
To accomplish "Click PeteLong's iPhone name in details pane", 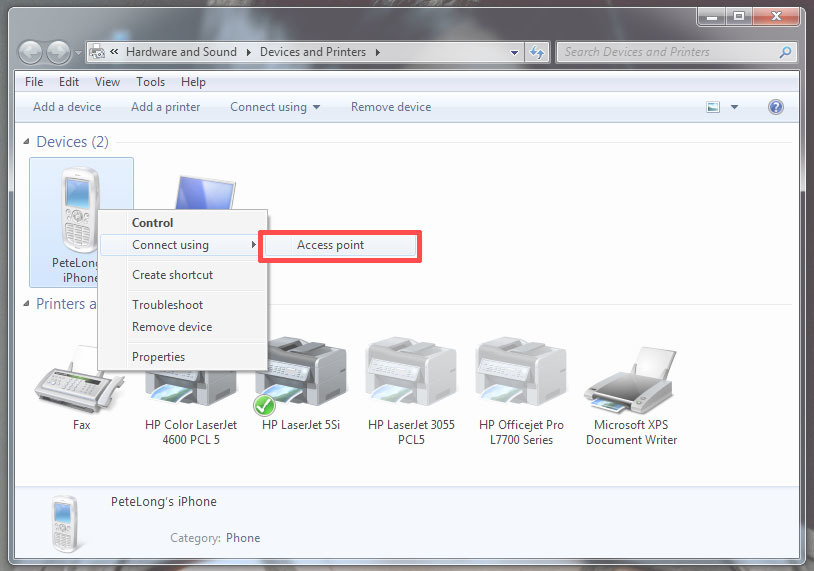I will [164, 501].
